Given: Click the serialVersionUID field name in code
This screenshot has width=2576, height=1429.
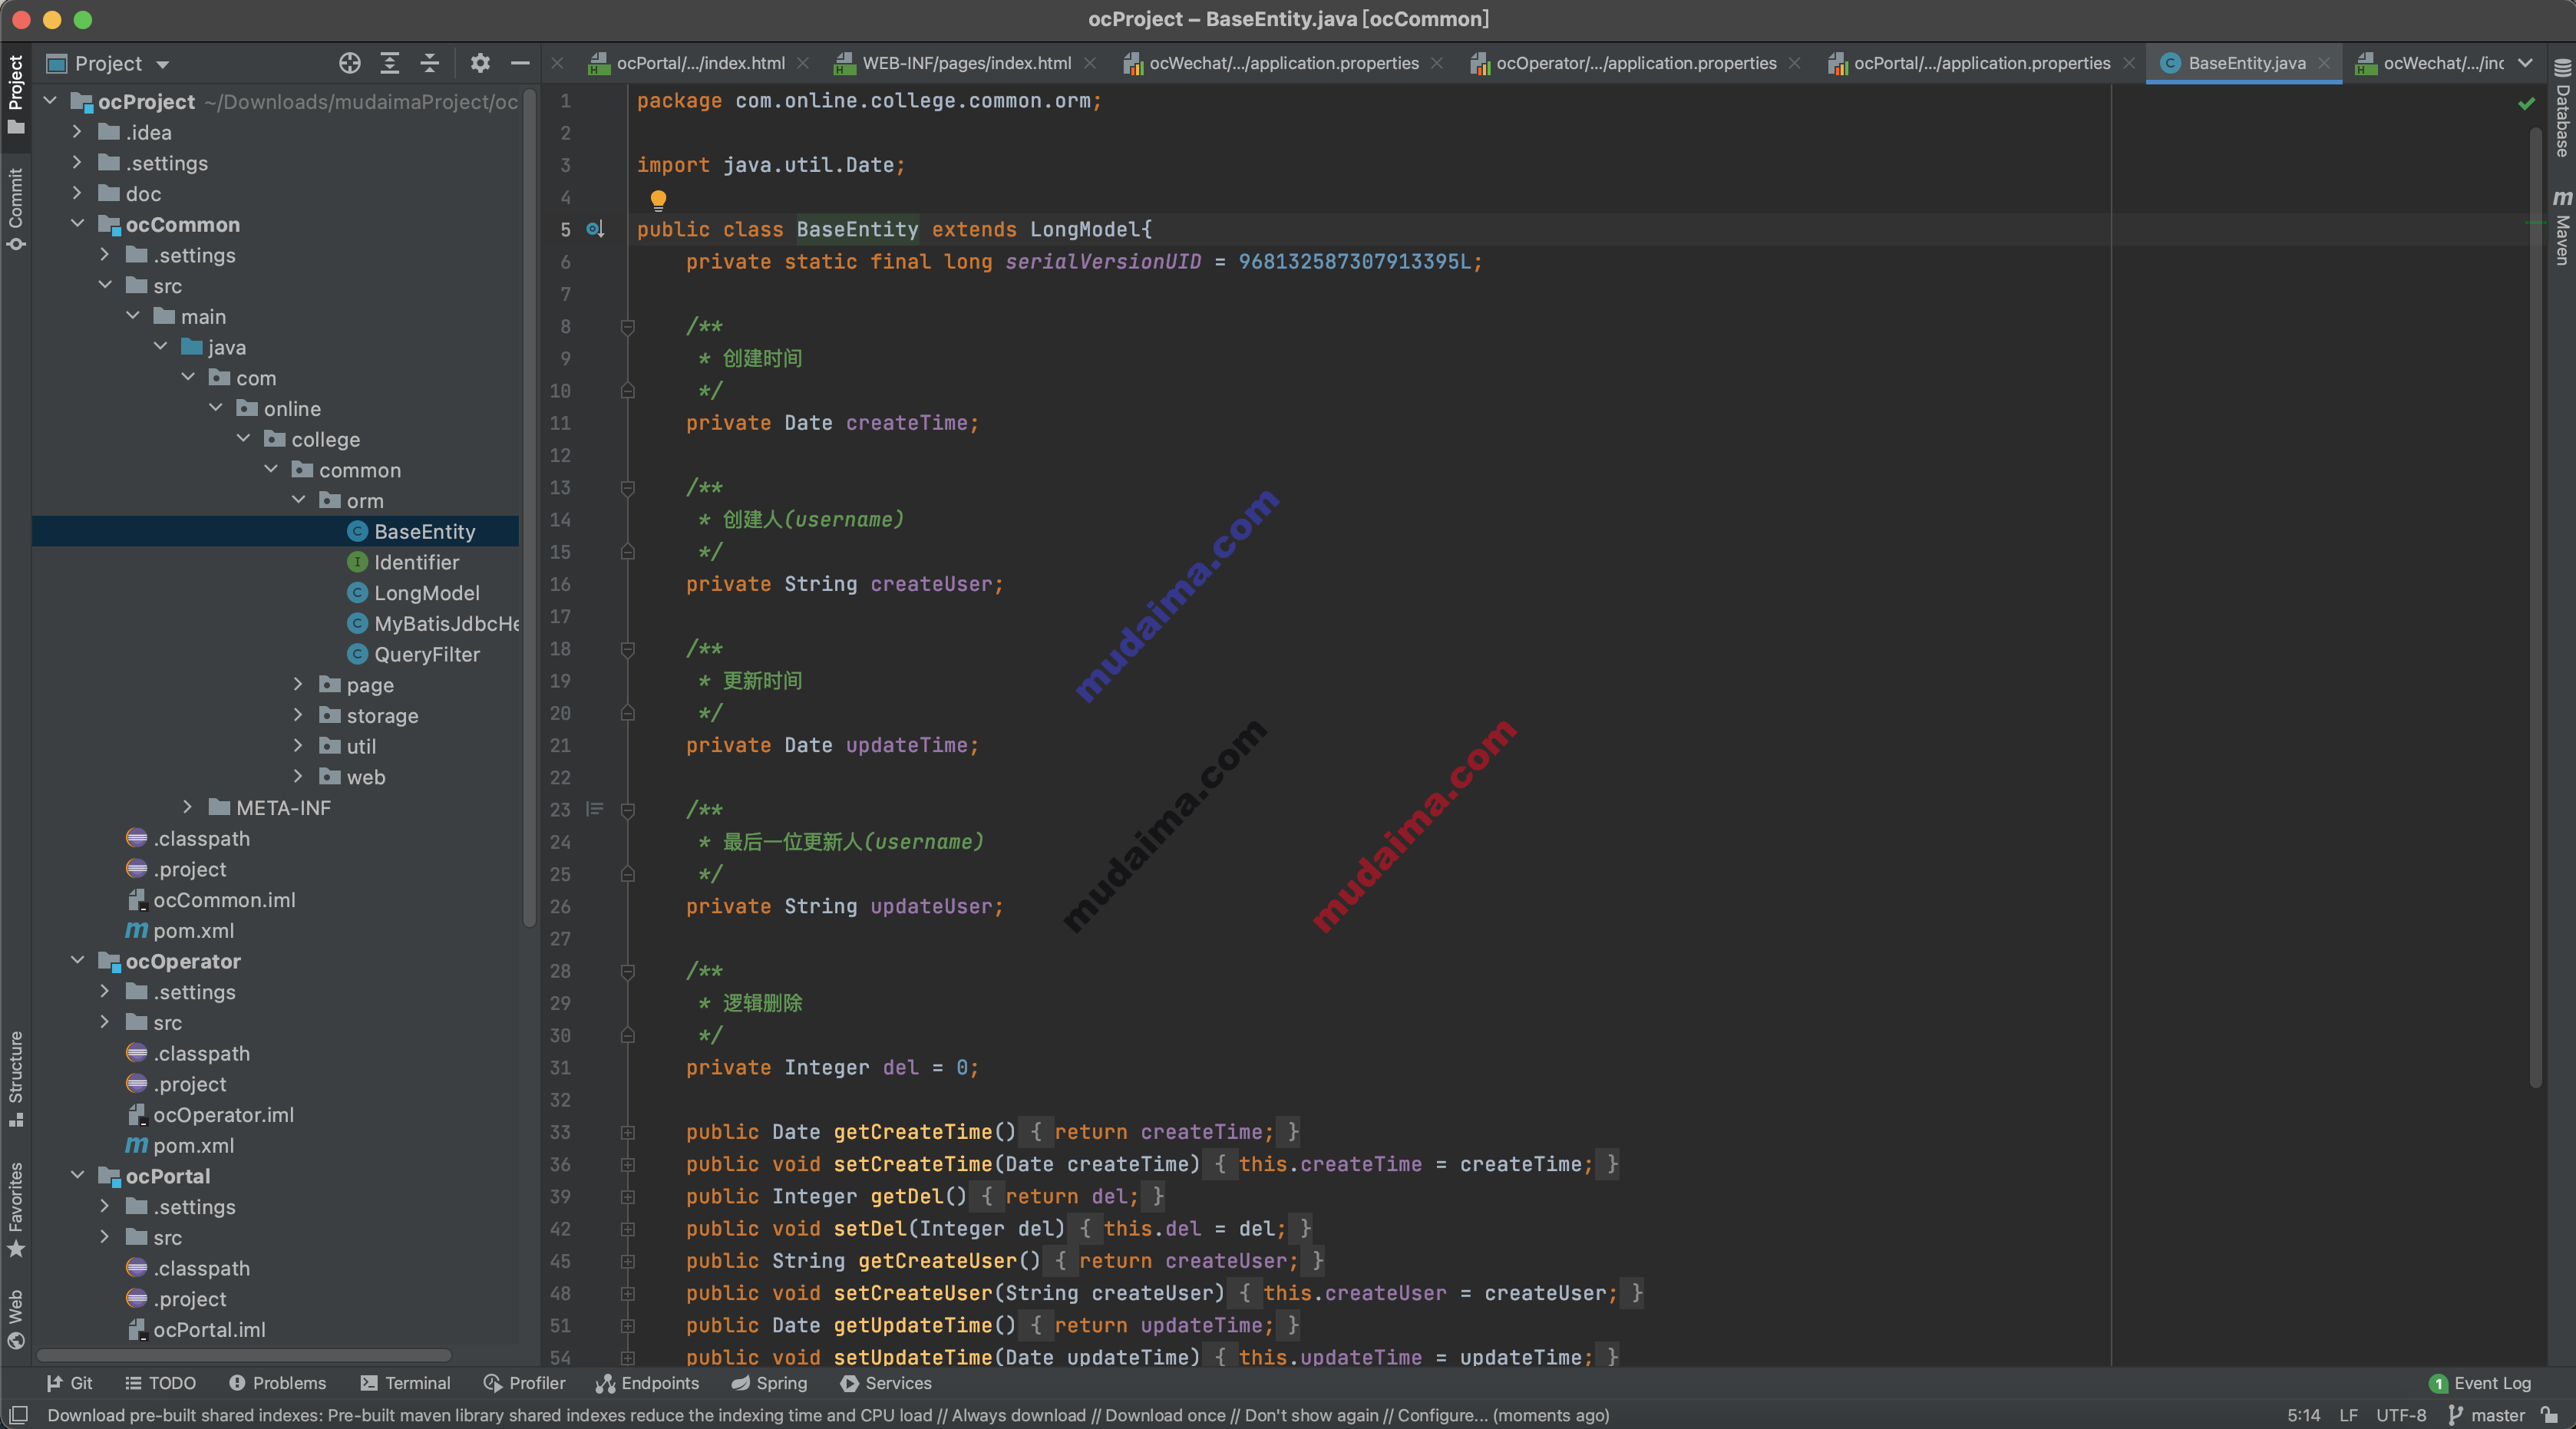Looking at the screenshot, I should [x=1103, y=261].
